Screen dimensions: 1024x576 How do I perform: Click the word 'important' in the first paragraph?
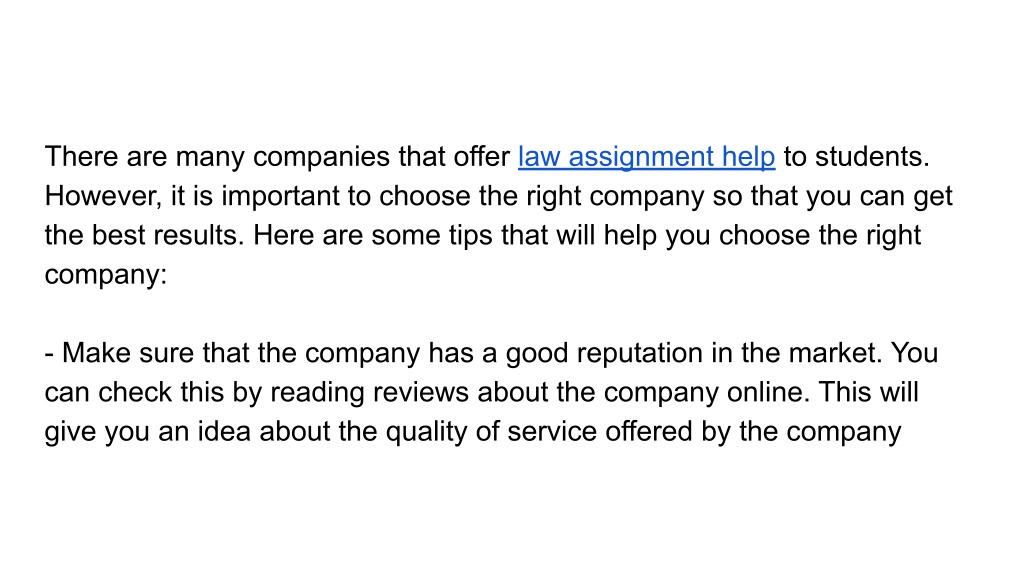pyautogui.click(x=280, y=197)
